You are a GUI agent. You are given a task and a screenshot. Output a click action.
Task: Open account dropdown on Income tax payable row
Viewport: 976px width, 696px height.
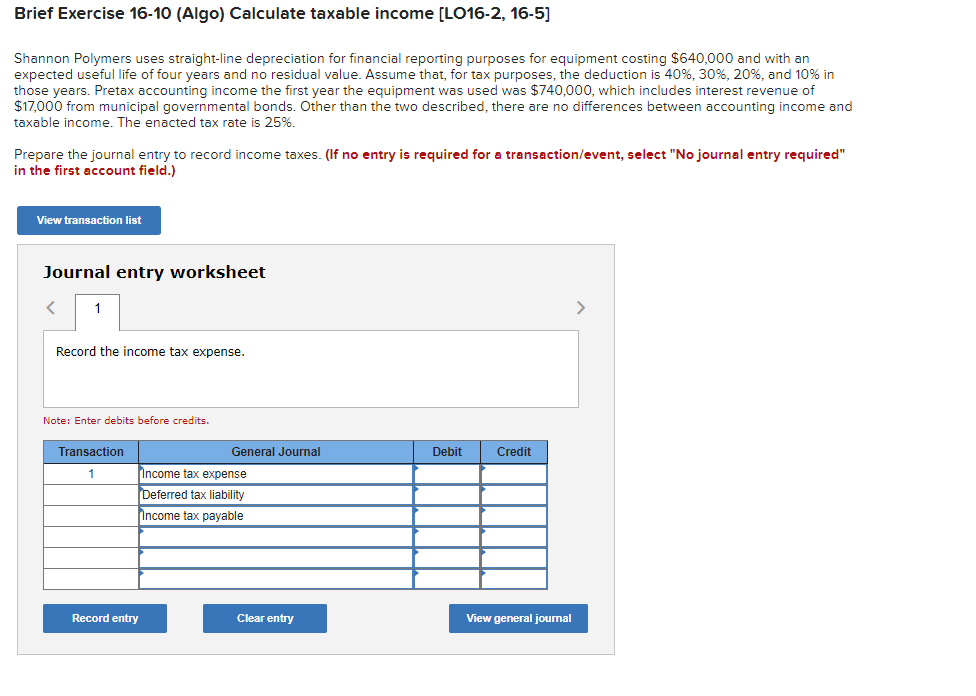276,515
